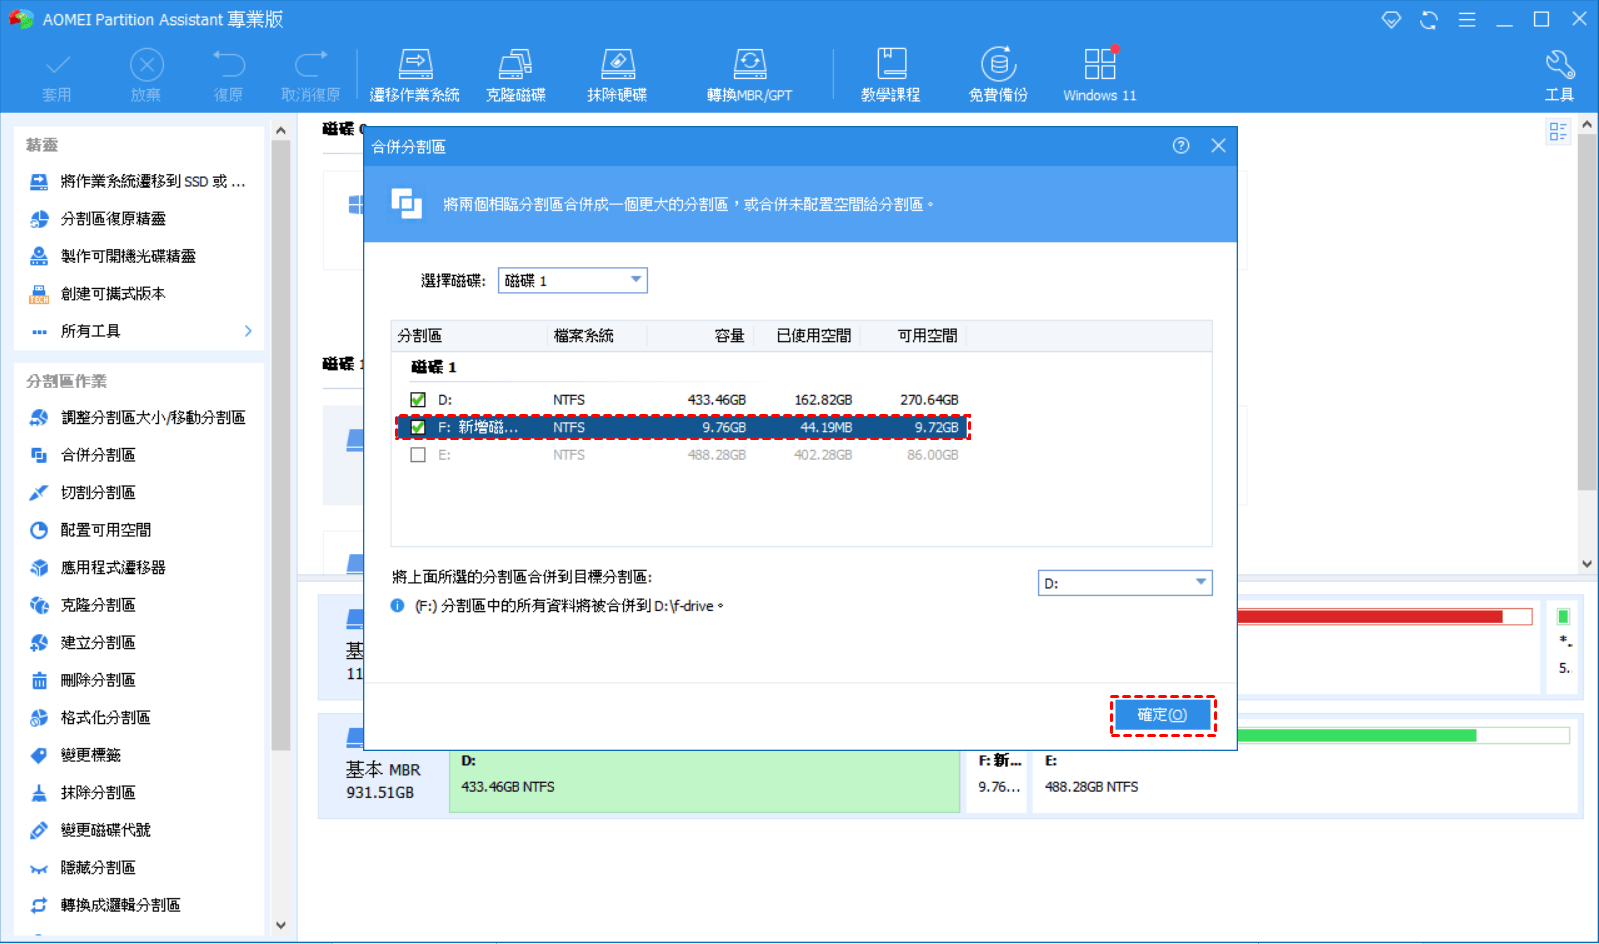Click the left sidebar scroll up arrow
Screen dimensions: 1599x944
coord(281,131)
